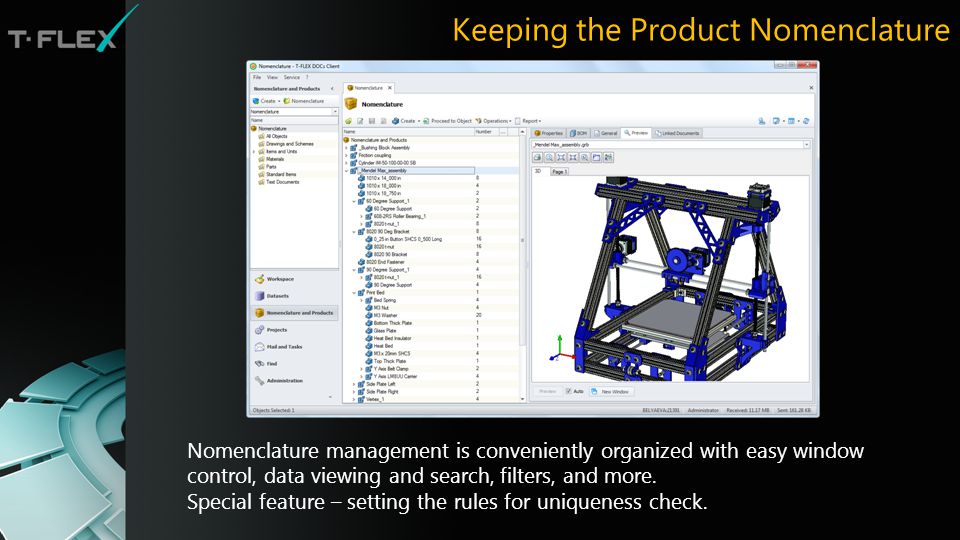Click the disabled Preview button
Viewport: 960px width, 540px height.
(x=547, y=391)
